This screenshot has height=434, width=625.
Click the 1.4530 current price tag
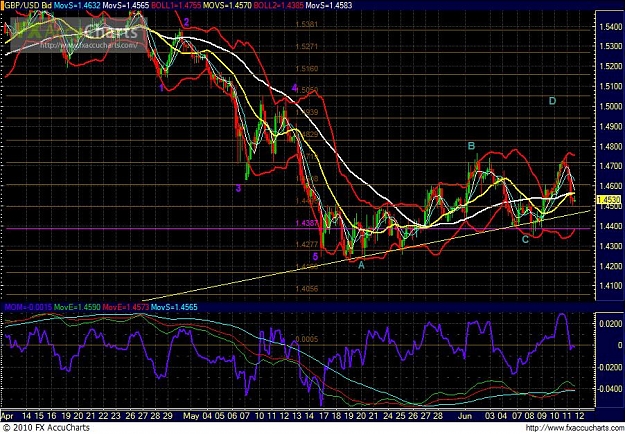(x=610, y=199)
